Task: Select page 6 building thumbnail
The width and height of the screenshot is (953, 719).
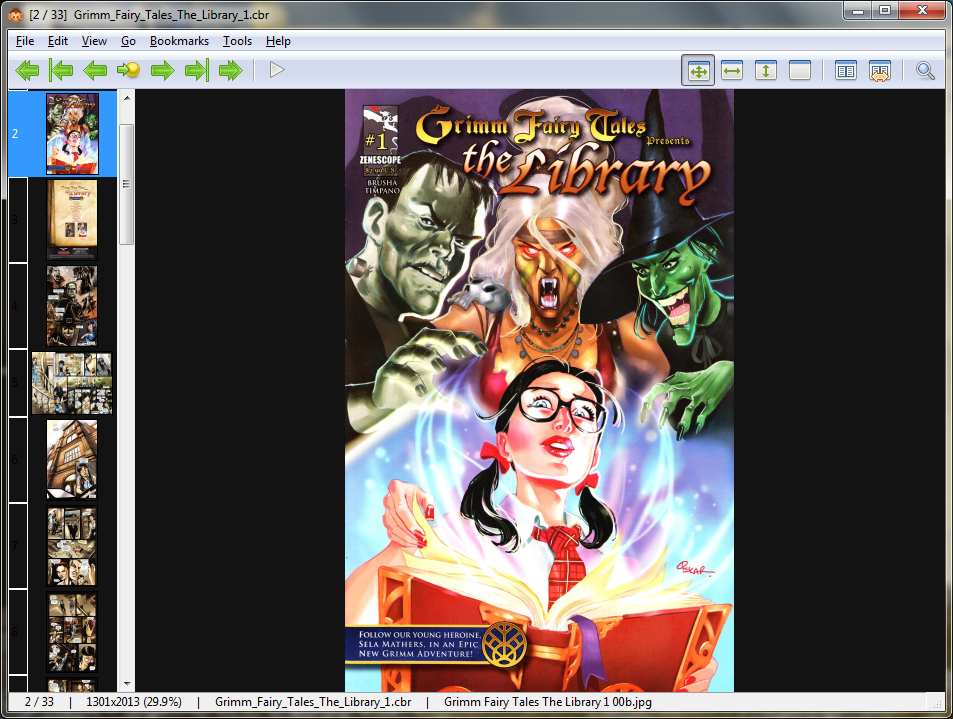Action: click(72, 459)
